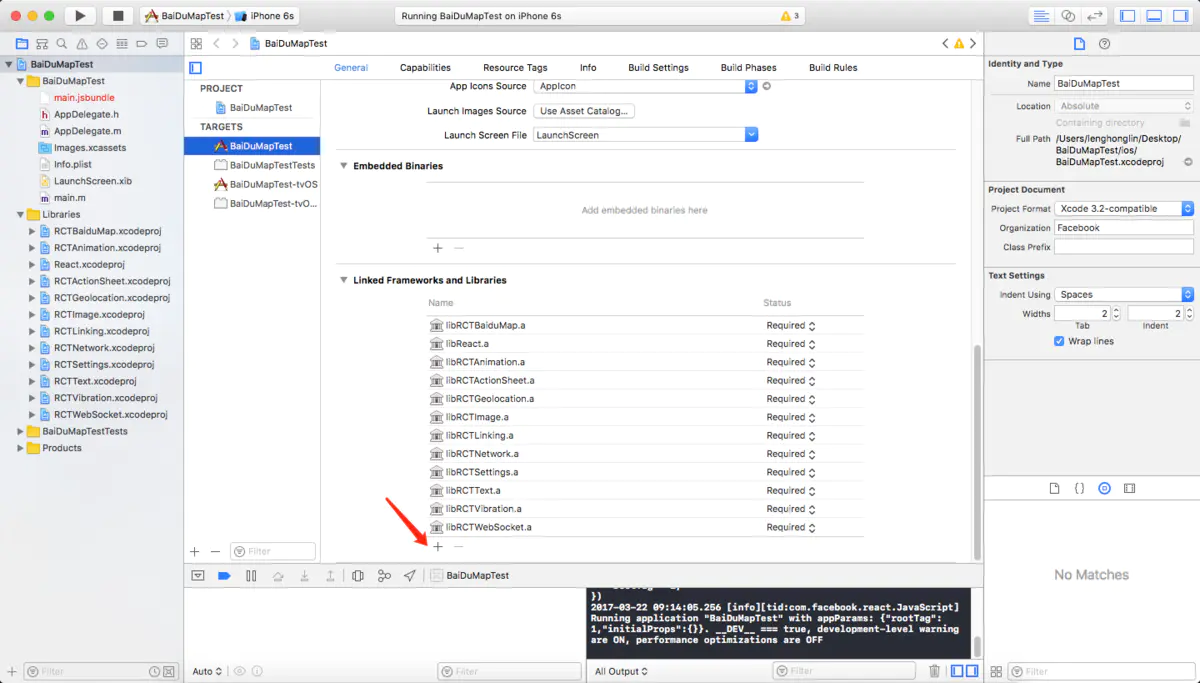Open the All Output popup menu
This screenshot has width=1200, height=683.
pyautogui.click(x=621, y=671)
